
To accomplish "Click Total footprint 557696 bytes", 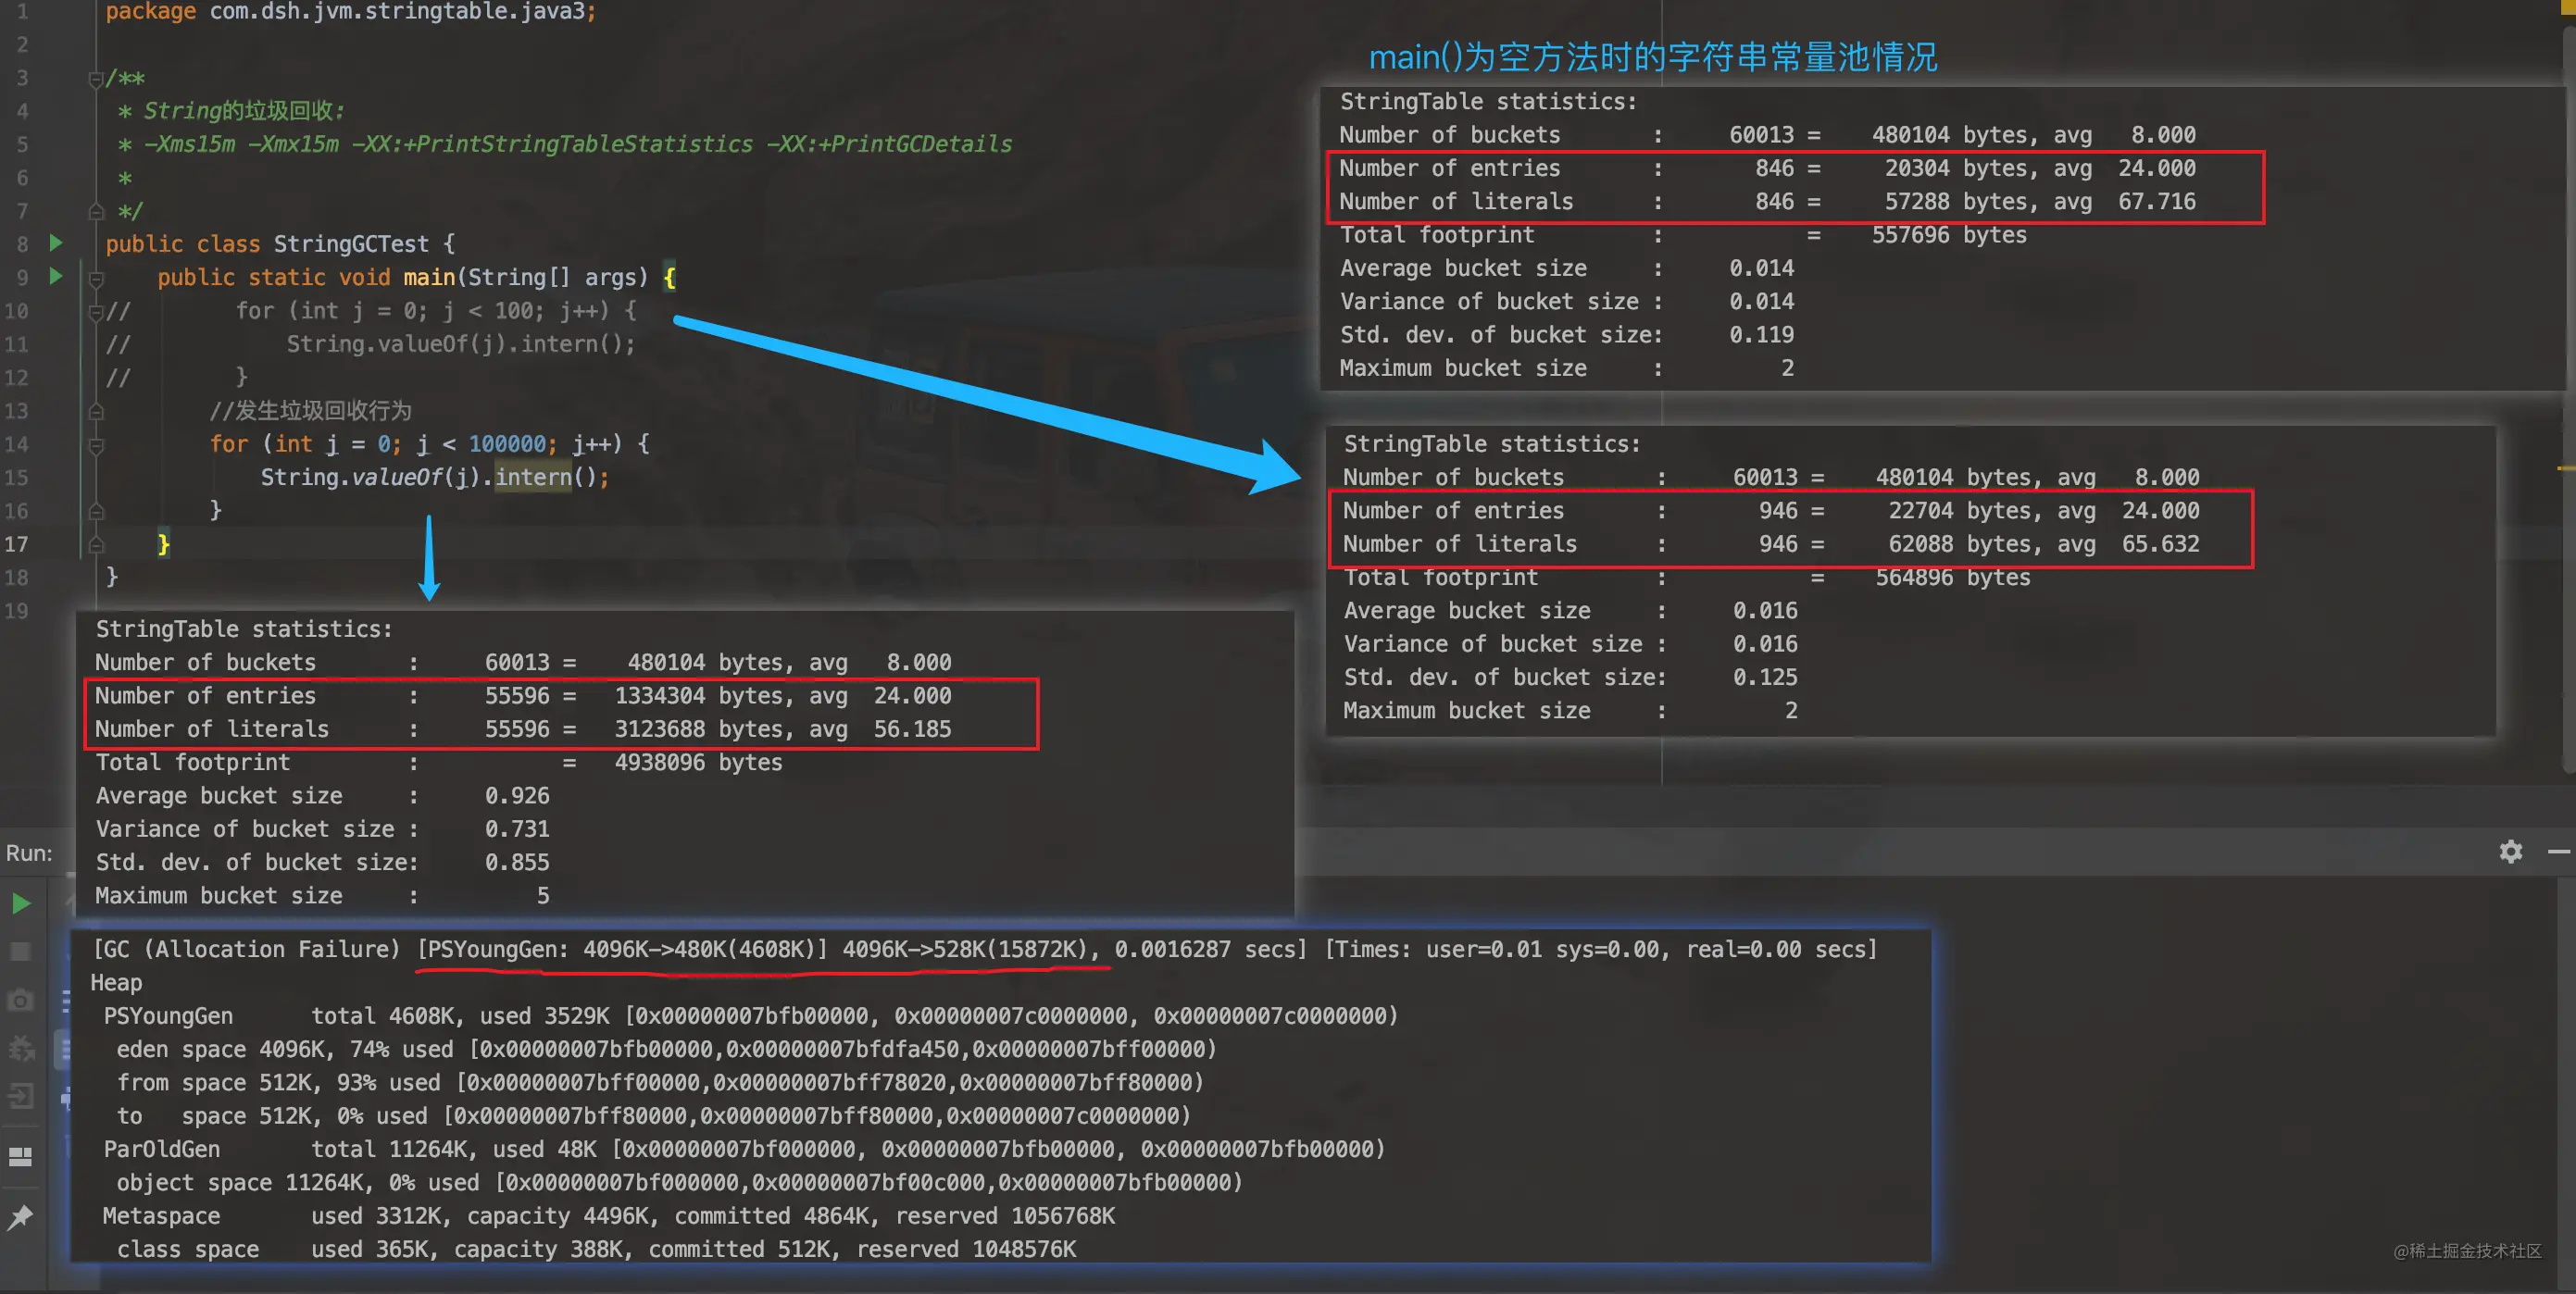I will tap(1684, 235).
